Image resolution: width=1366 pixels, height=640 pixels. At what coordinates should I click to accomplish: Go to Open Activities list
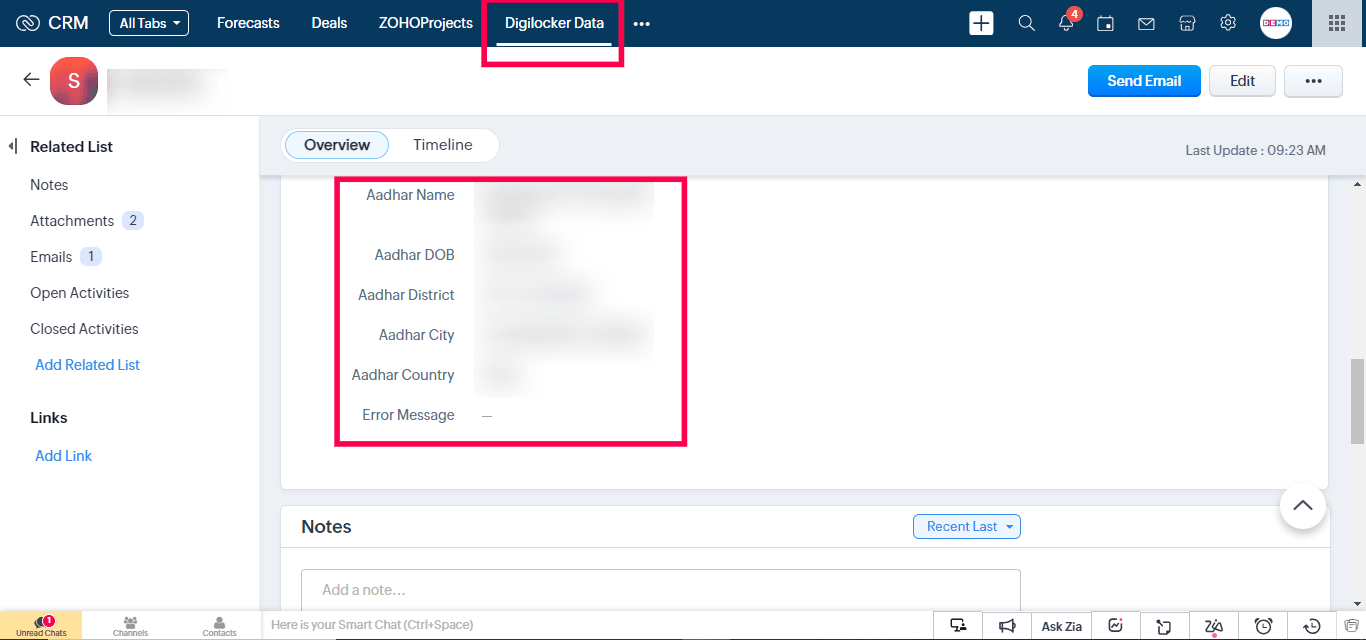pyautogui.click(x=80, y=293)
